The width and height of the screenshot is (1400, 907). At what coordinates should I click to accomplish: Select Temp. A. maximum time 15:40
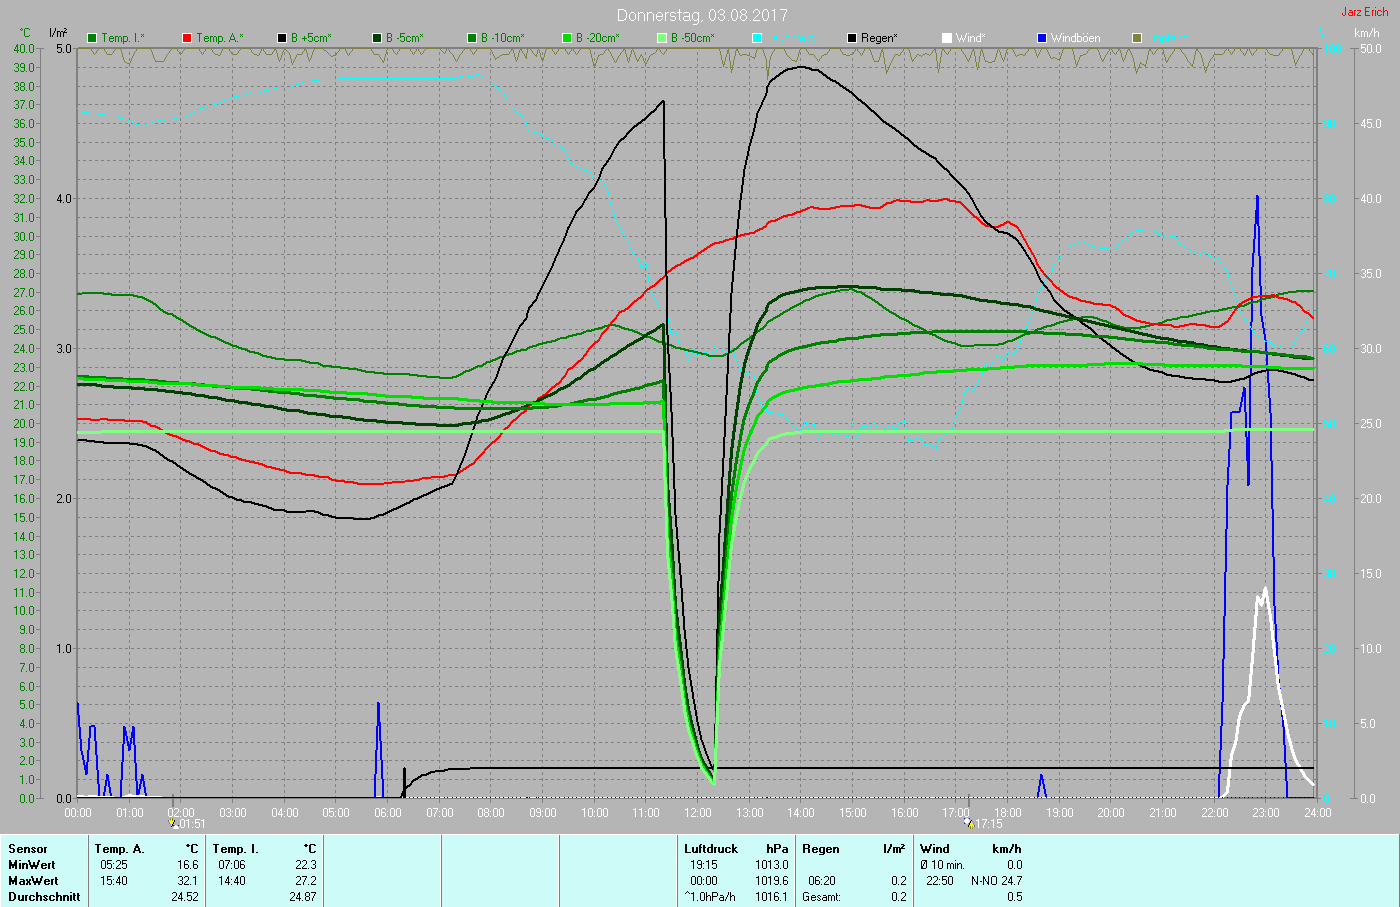tap(114, 881)
